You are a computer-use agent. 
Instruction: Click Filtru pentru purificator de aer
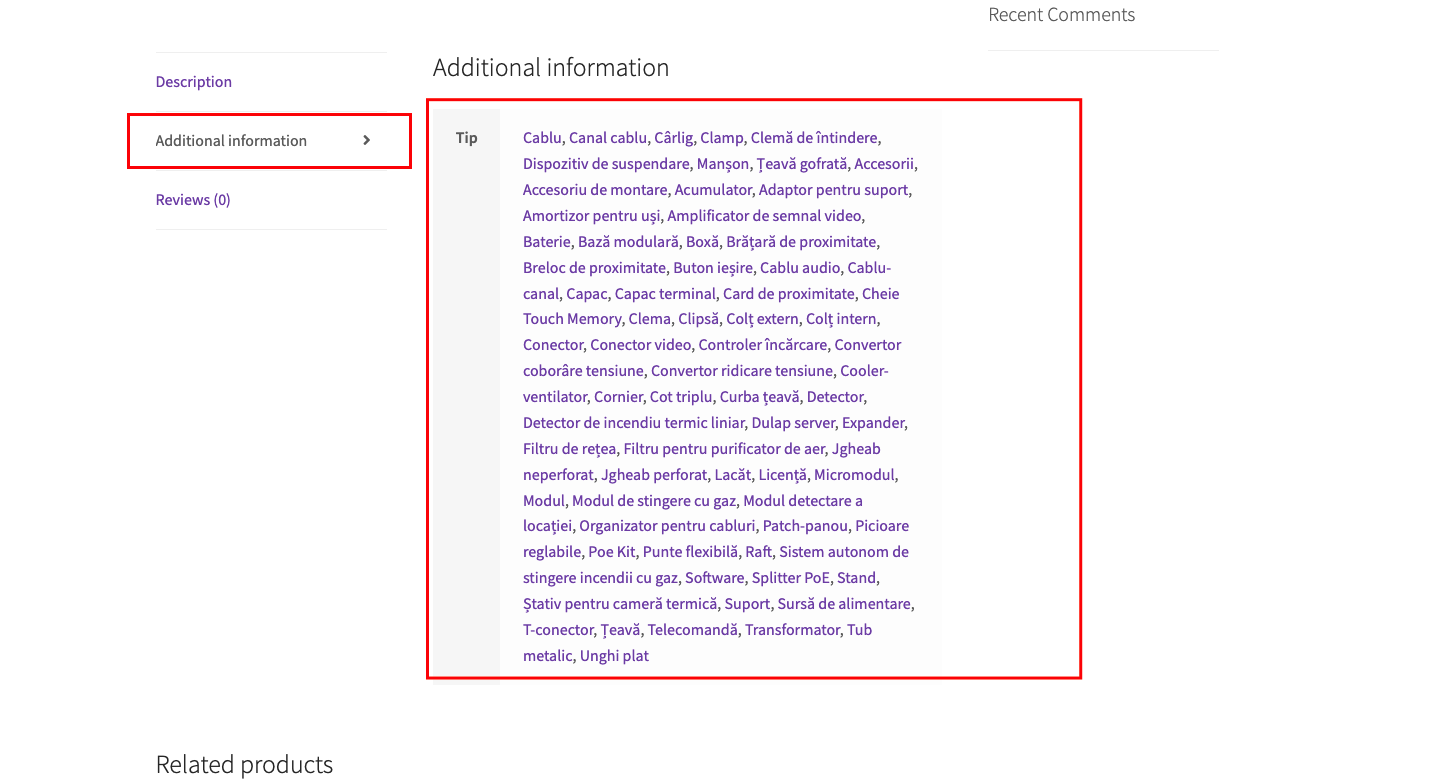(x=724, y=449)
